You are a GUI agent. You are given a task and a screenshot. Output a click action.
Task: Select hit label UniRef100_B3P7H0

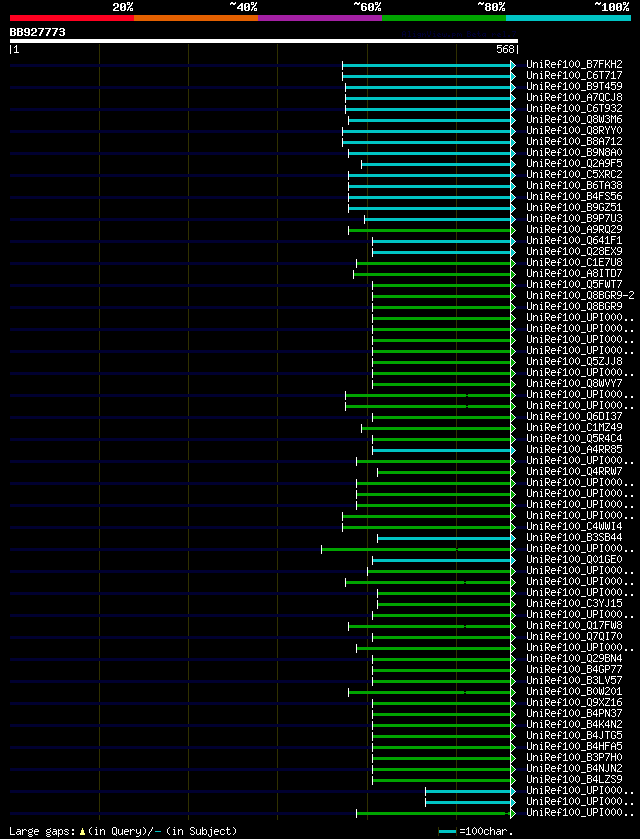(x=574, y=758)
